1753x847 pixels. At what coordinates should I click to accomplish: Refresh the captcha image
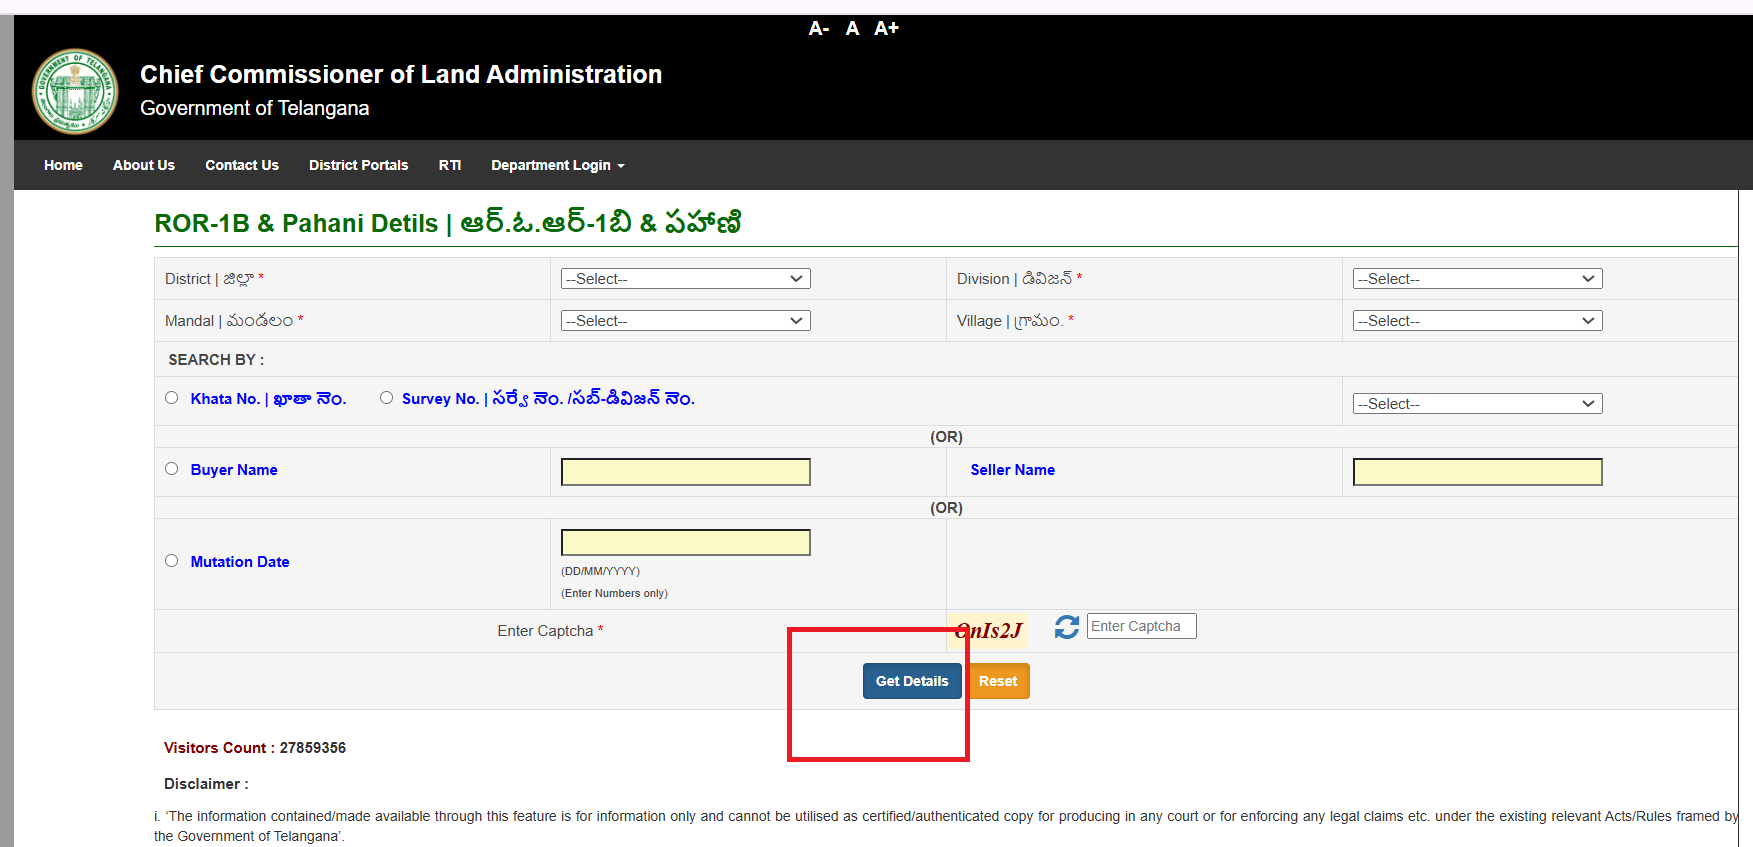pos(1066,627)
